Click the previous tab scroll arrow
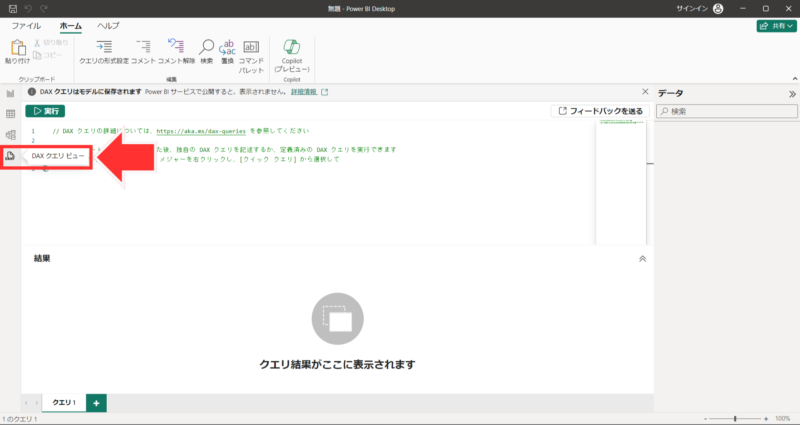Viewport: 800px width, 425px height. pyautogui.click(x=26, y=403)
